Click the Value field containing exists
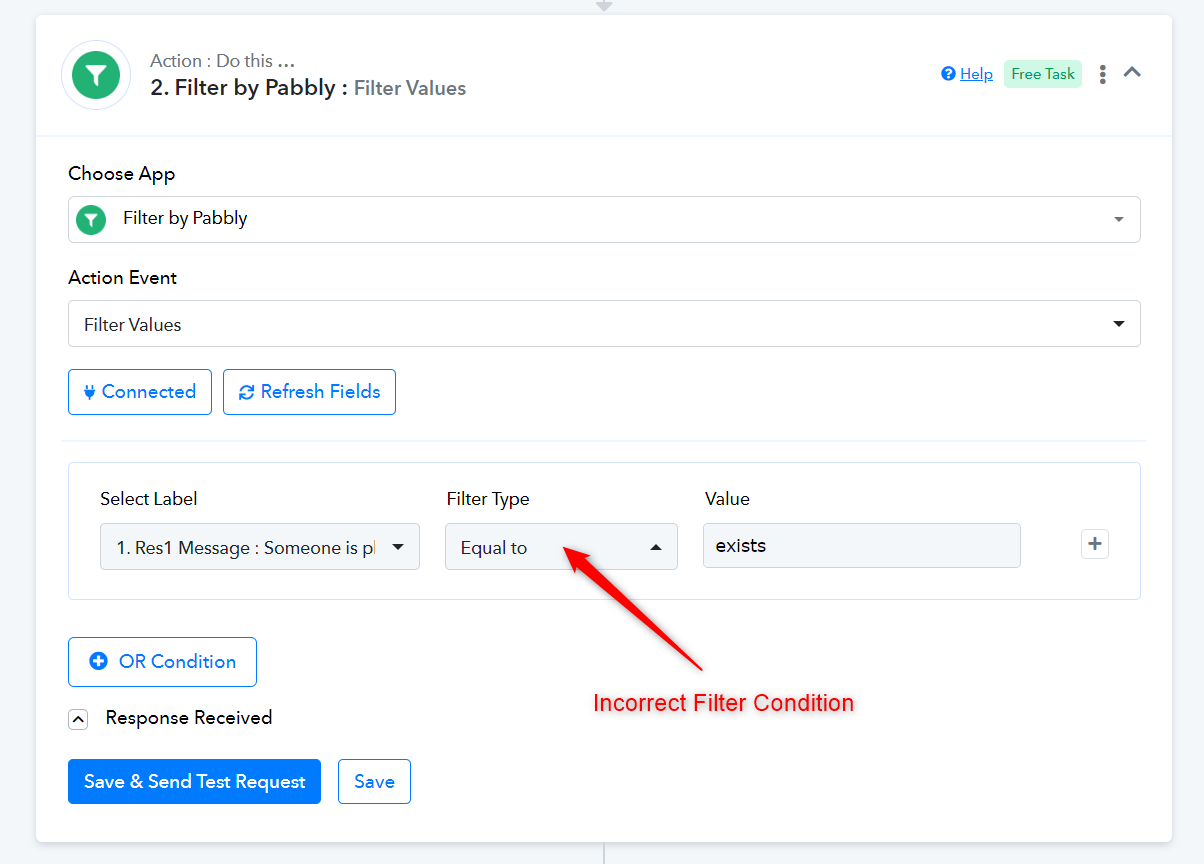Screen dimensions: 1204x864 coord(862,546)
